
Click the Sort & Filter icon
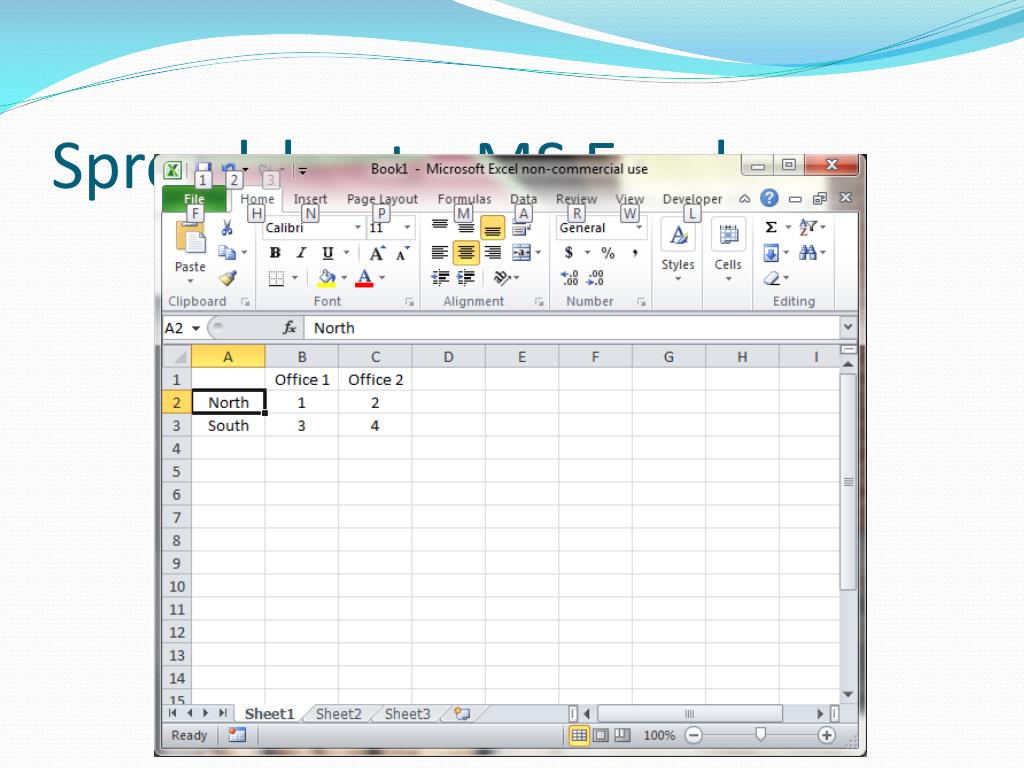point(808,227)
